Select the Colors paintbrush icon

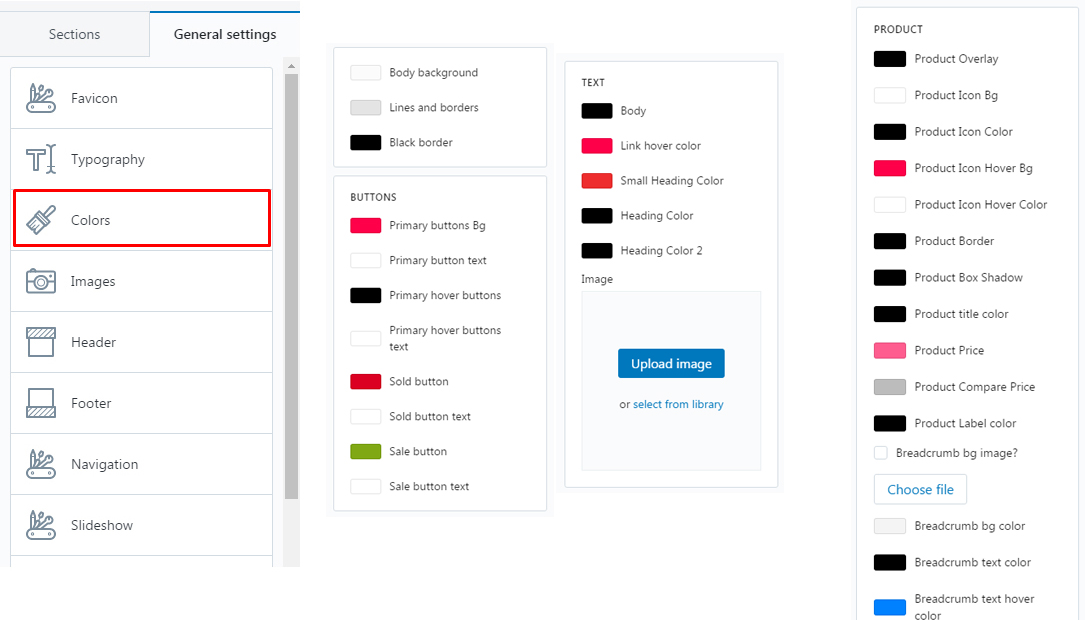tap(41, 220)
